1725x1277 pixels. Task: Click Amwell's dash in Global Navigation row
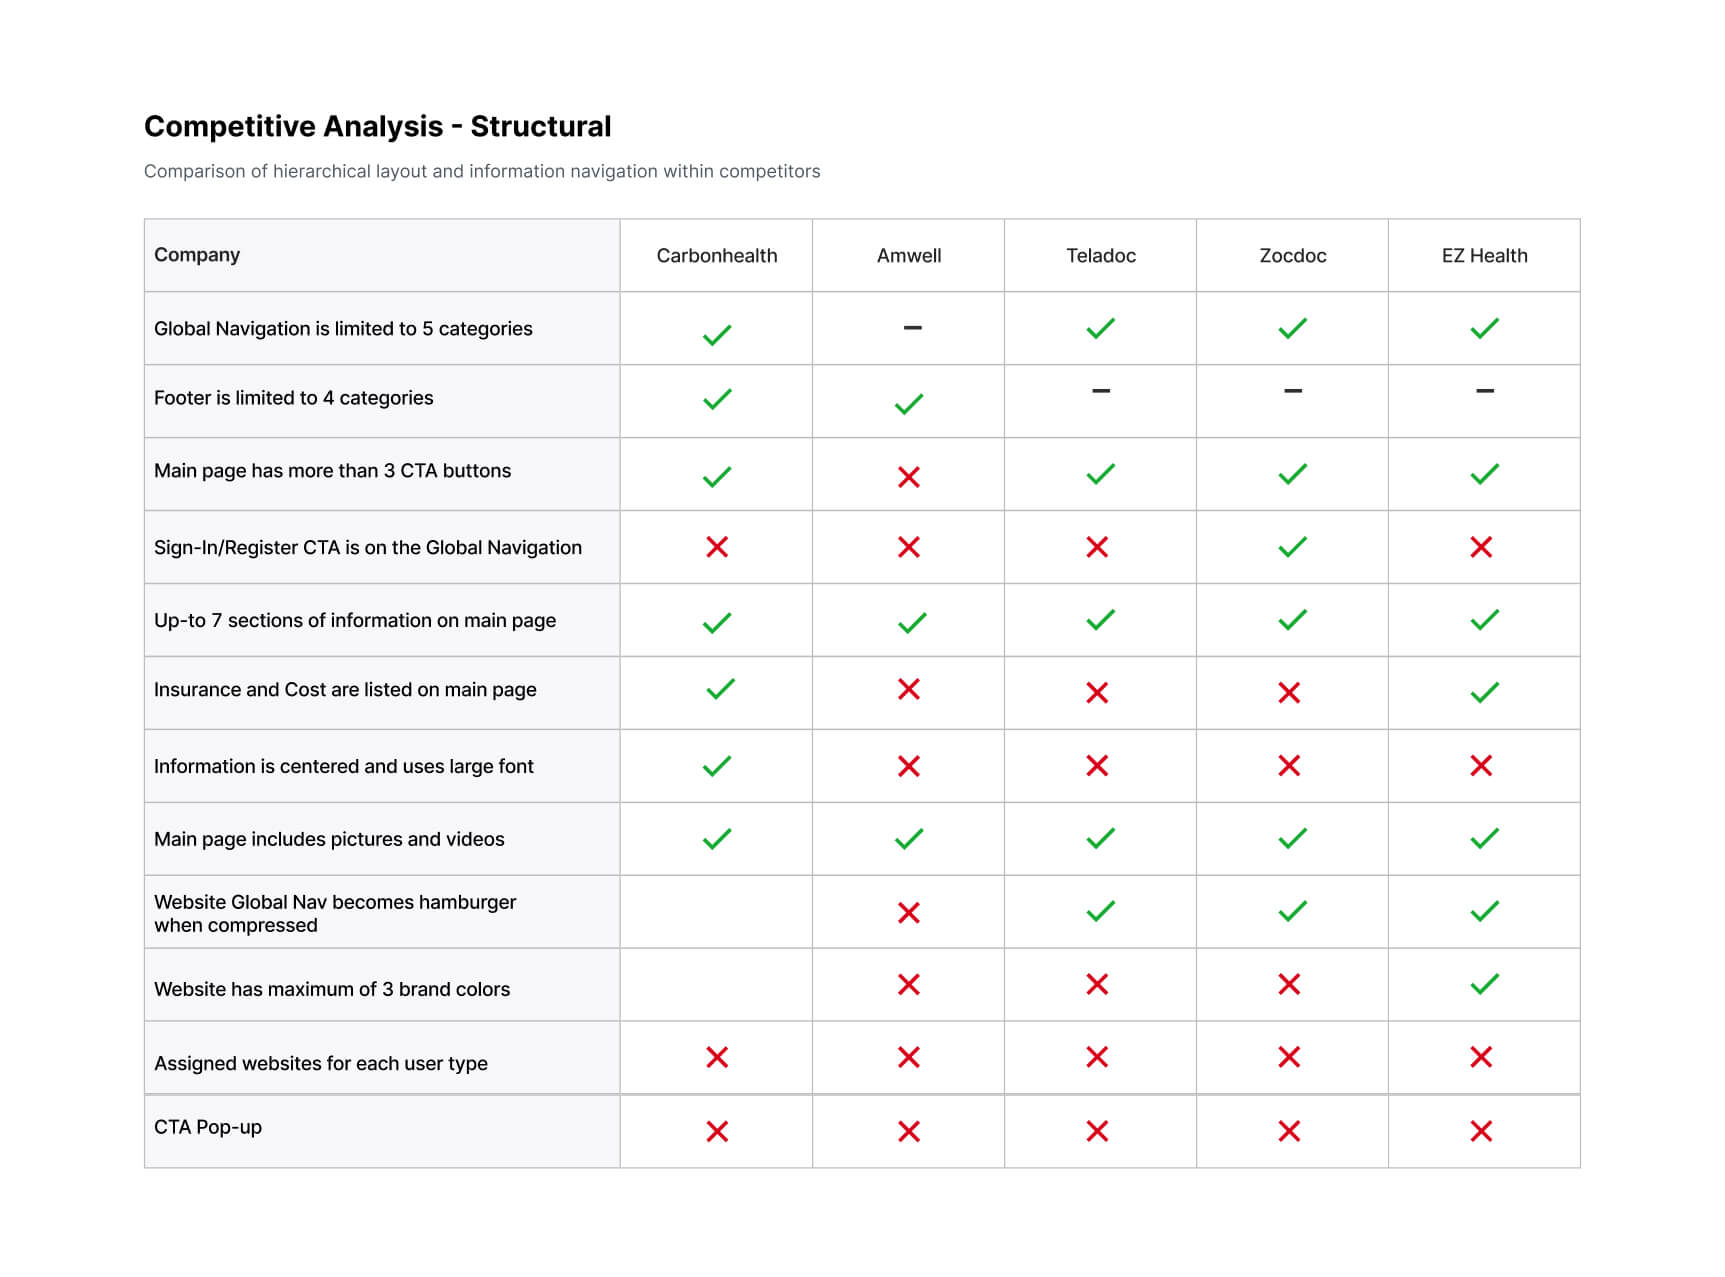(911, 328)
